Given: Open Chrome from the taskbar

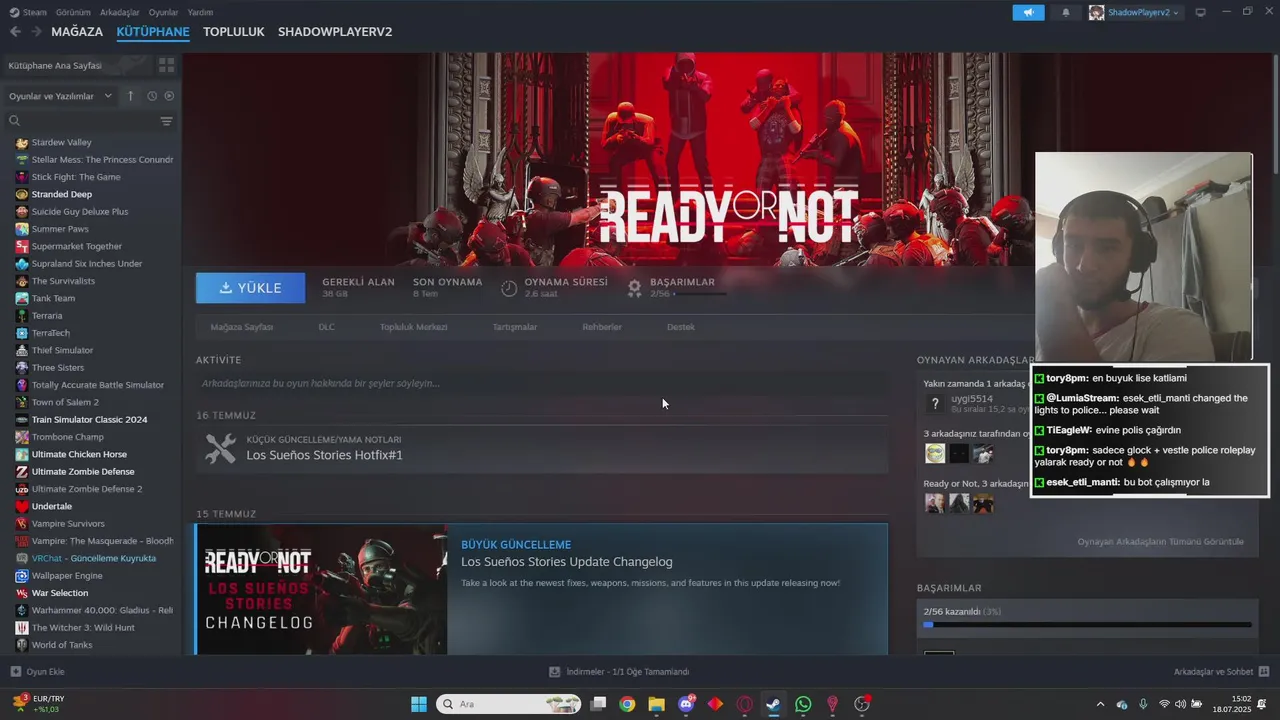Looking at the screenshot, I should coord(627,704).
